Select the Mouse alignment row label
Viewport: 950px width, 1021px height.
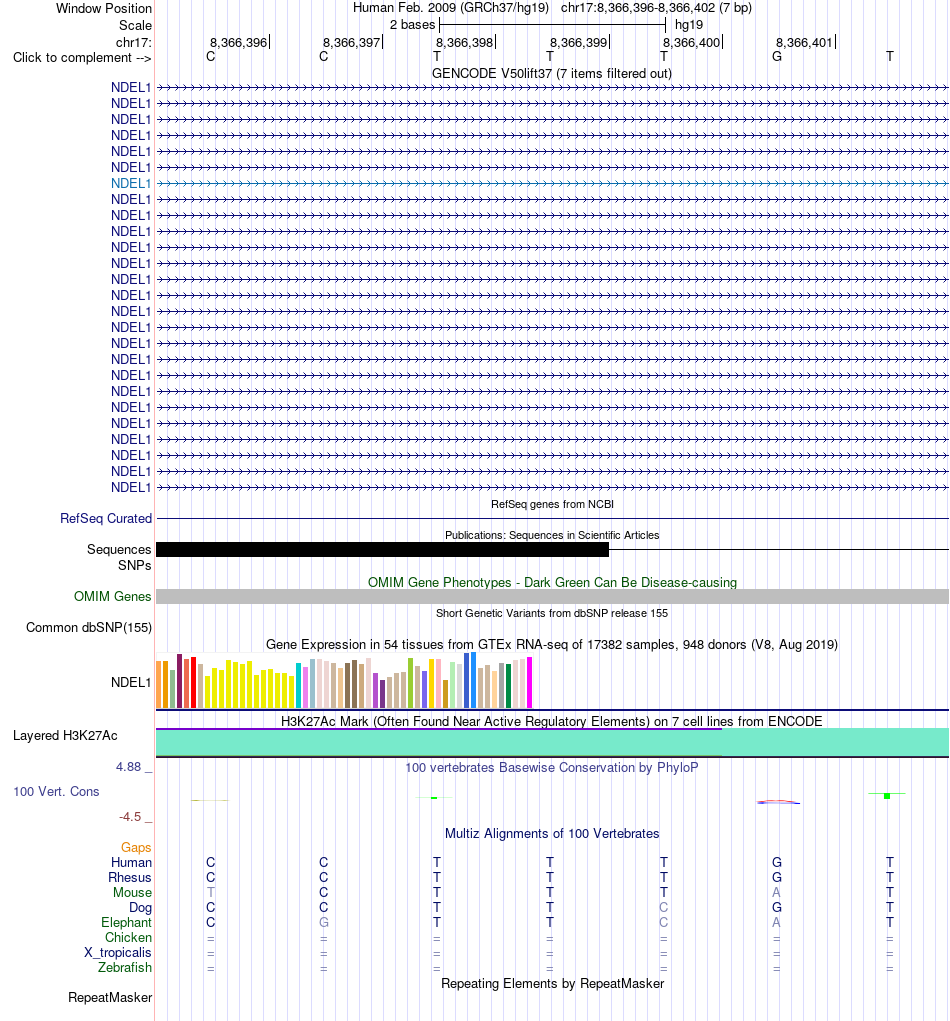tap(132, 892)
